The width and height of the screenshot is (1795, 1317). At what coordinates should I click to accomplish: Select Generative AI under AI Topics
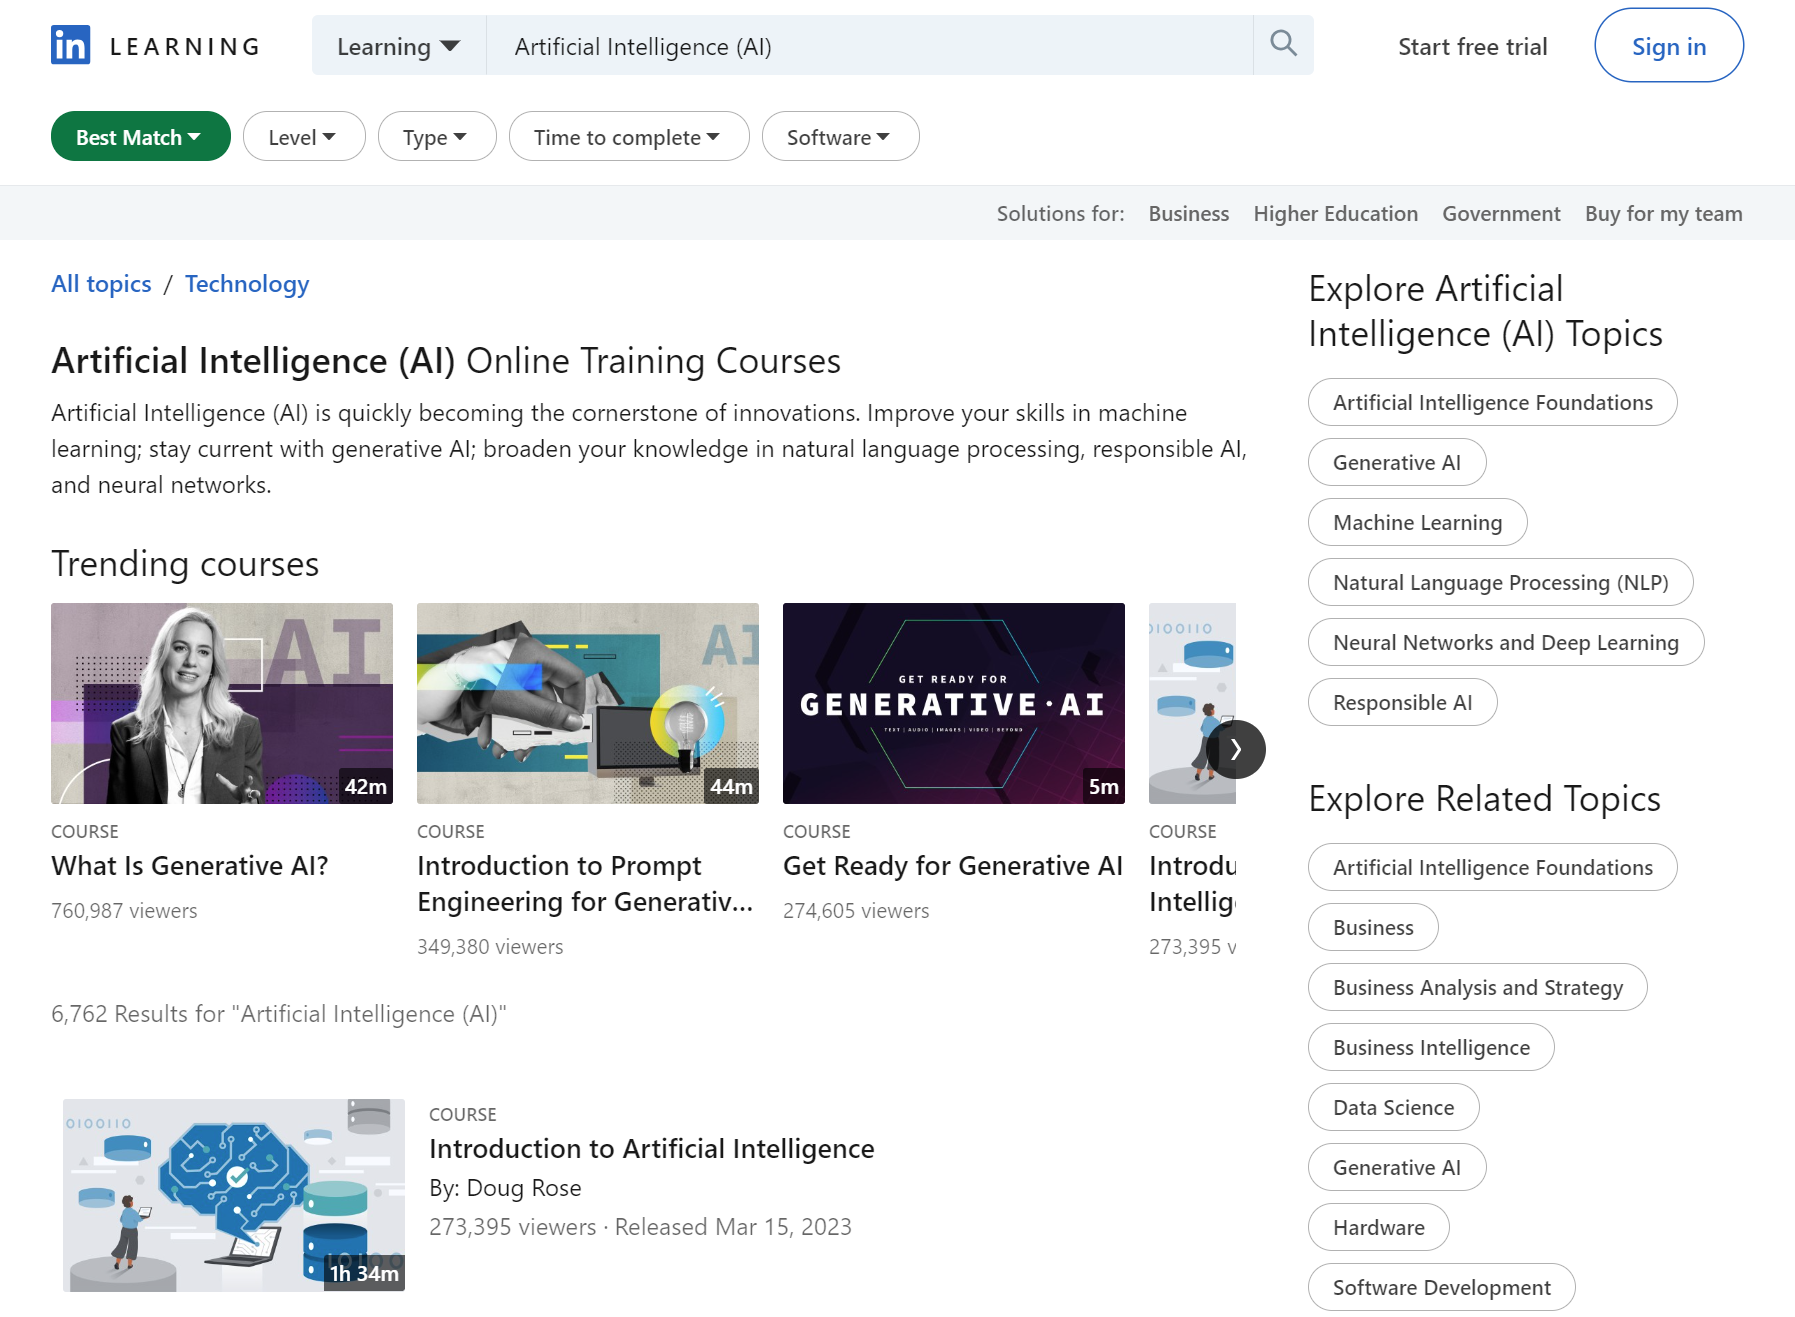tap(1396, 462)
